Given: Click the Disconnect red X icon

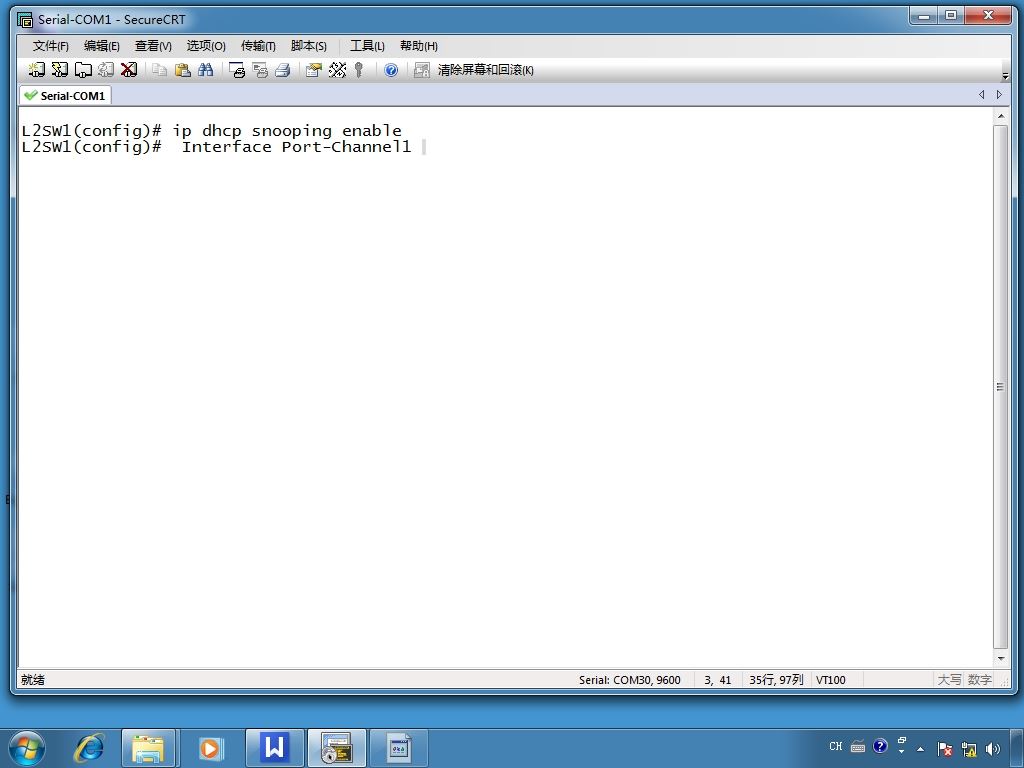Looking at the screenshot, I should [x=129, y=70].
